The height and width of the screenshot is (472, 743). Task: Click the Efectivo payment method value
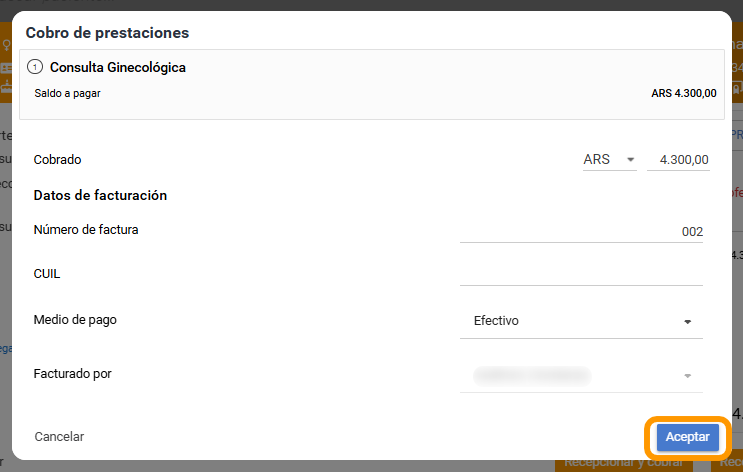pyautogui.click(x=496, y=321)
